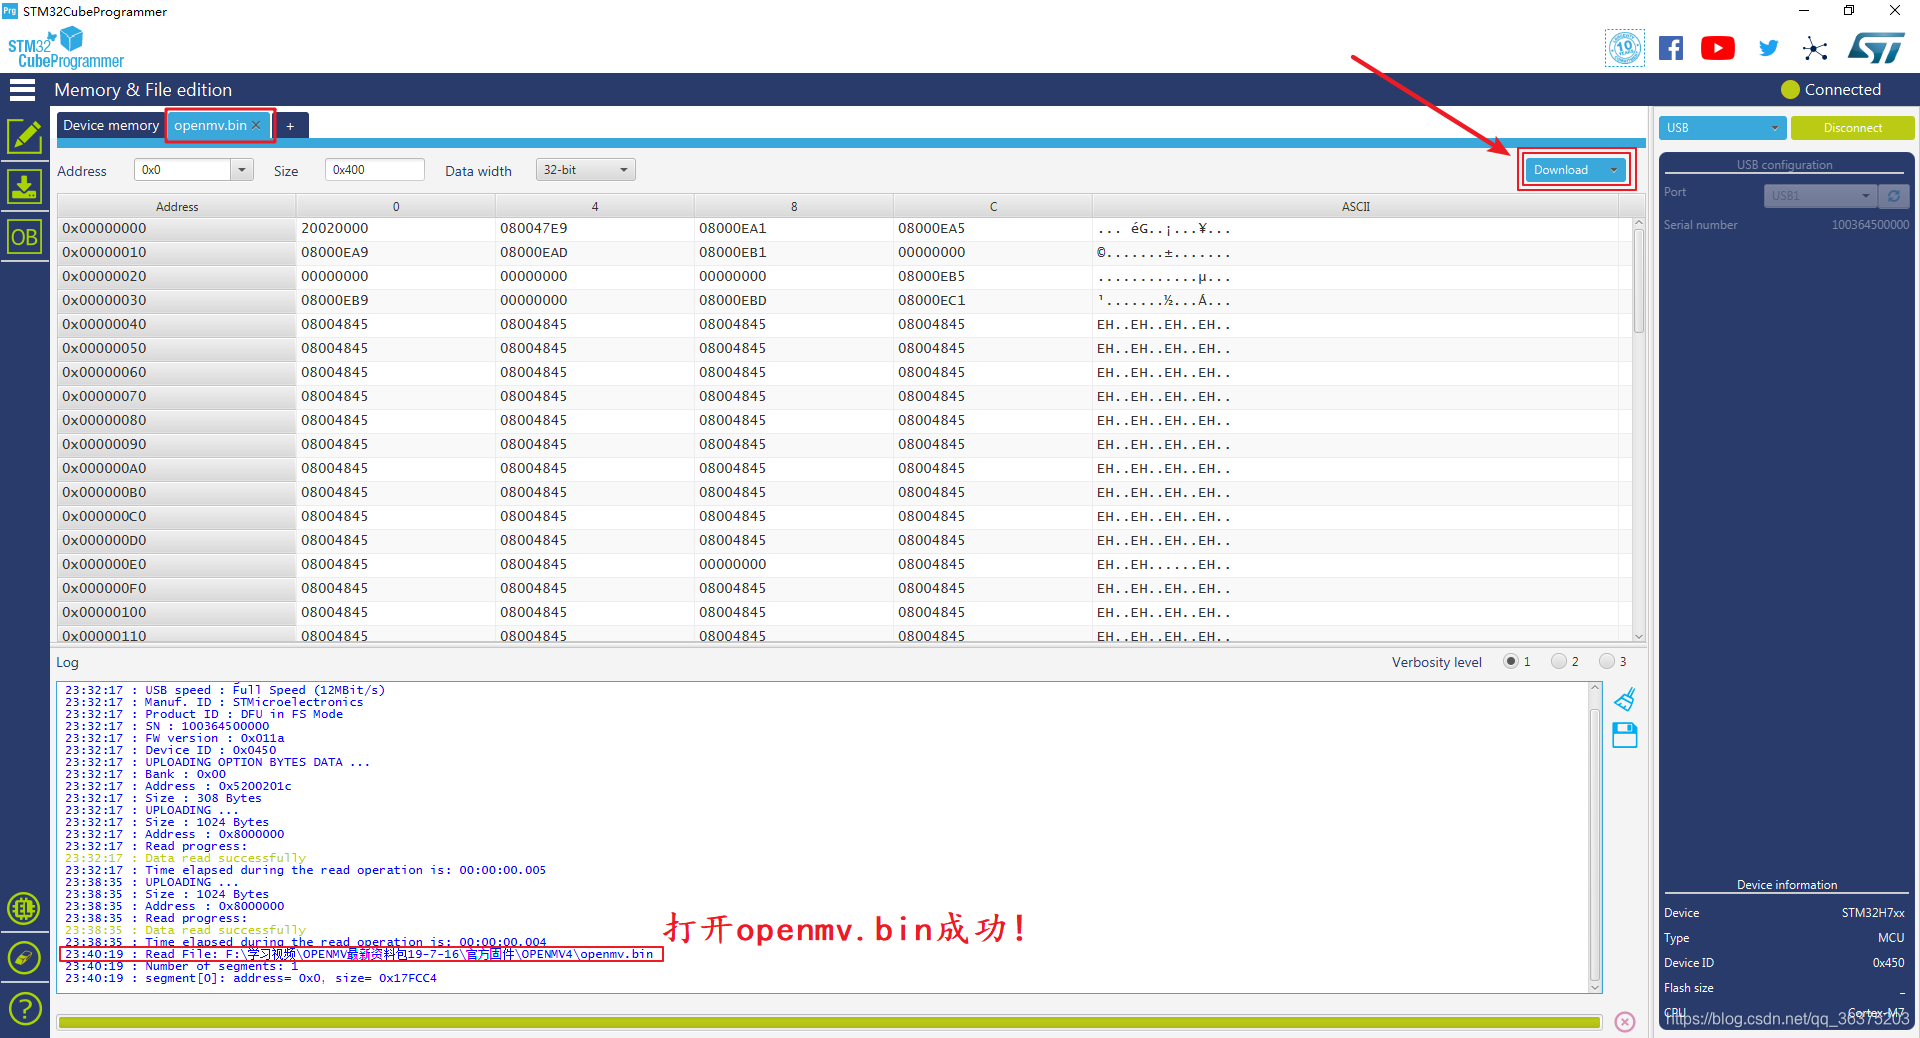This screenshot has height=1038, width=1920.
Task: Open the Option bytes OB panel
Action: [x=25, y=237]
